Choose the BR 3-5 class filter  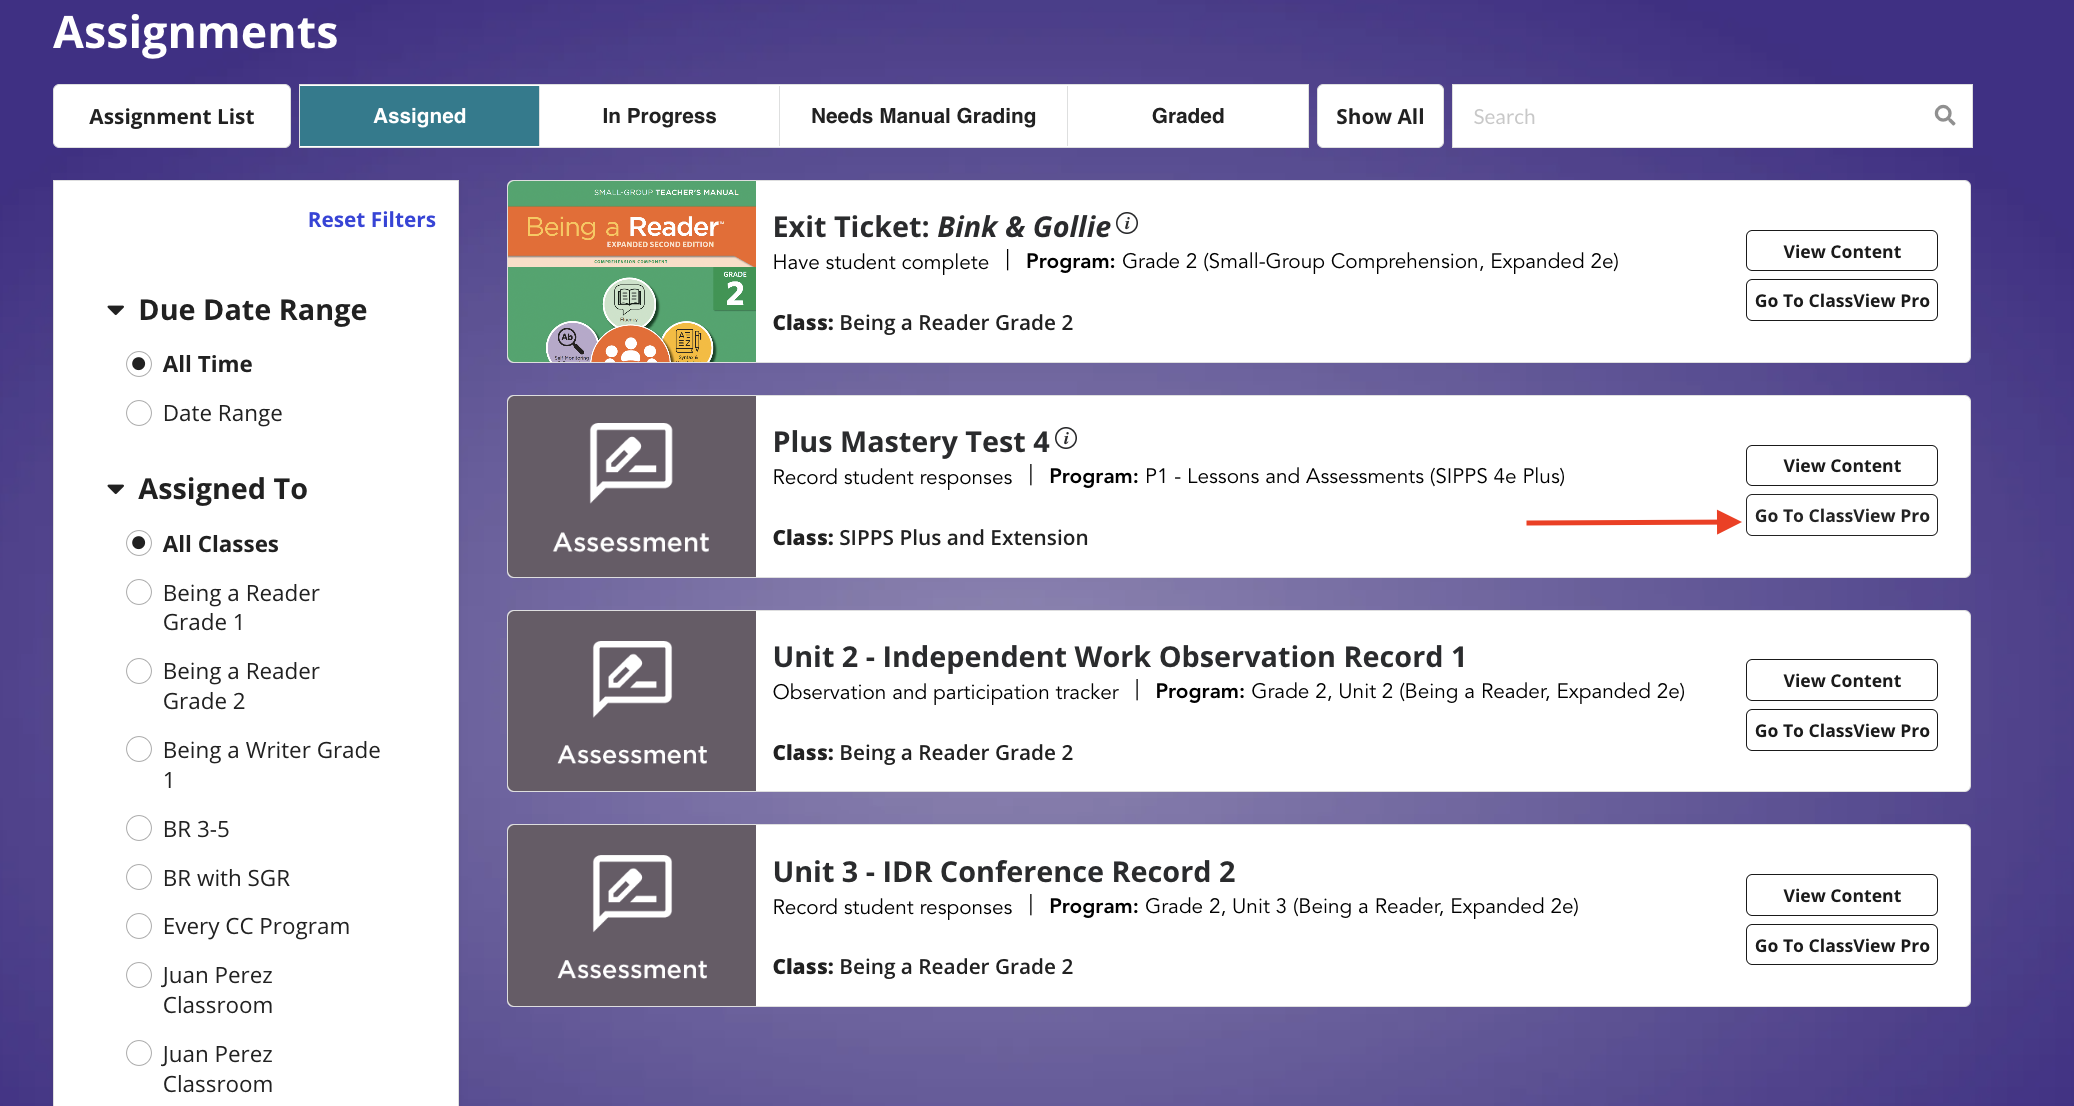coord(139,828)
